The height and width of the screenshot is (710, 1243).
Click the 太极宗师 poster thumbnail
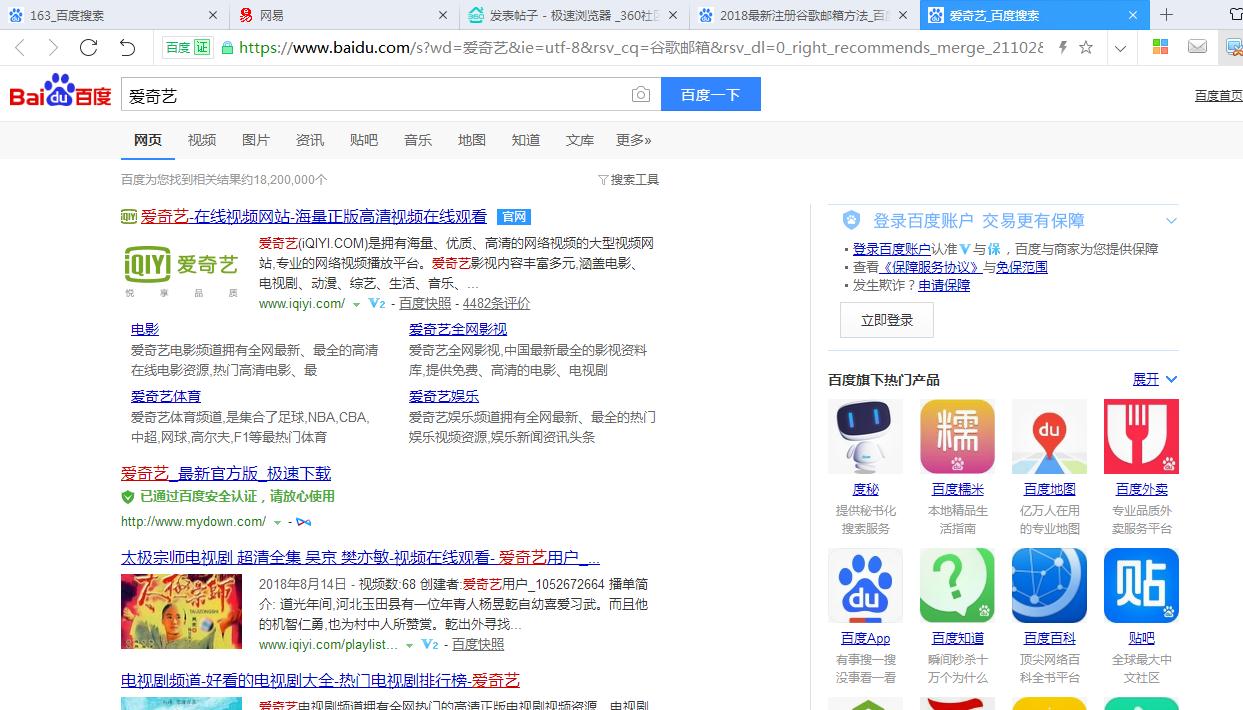pos(181,611)
